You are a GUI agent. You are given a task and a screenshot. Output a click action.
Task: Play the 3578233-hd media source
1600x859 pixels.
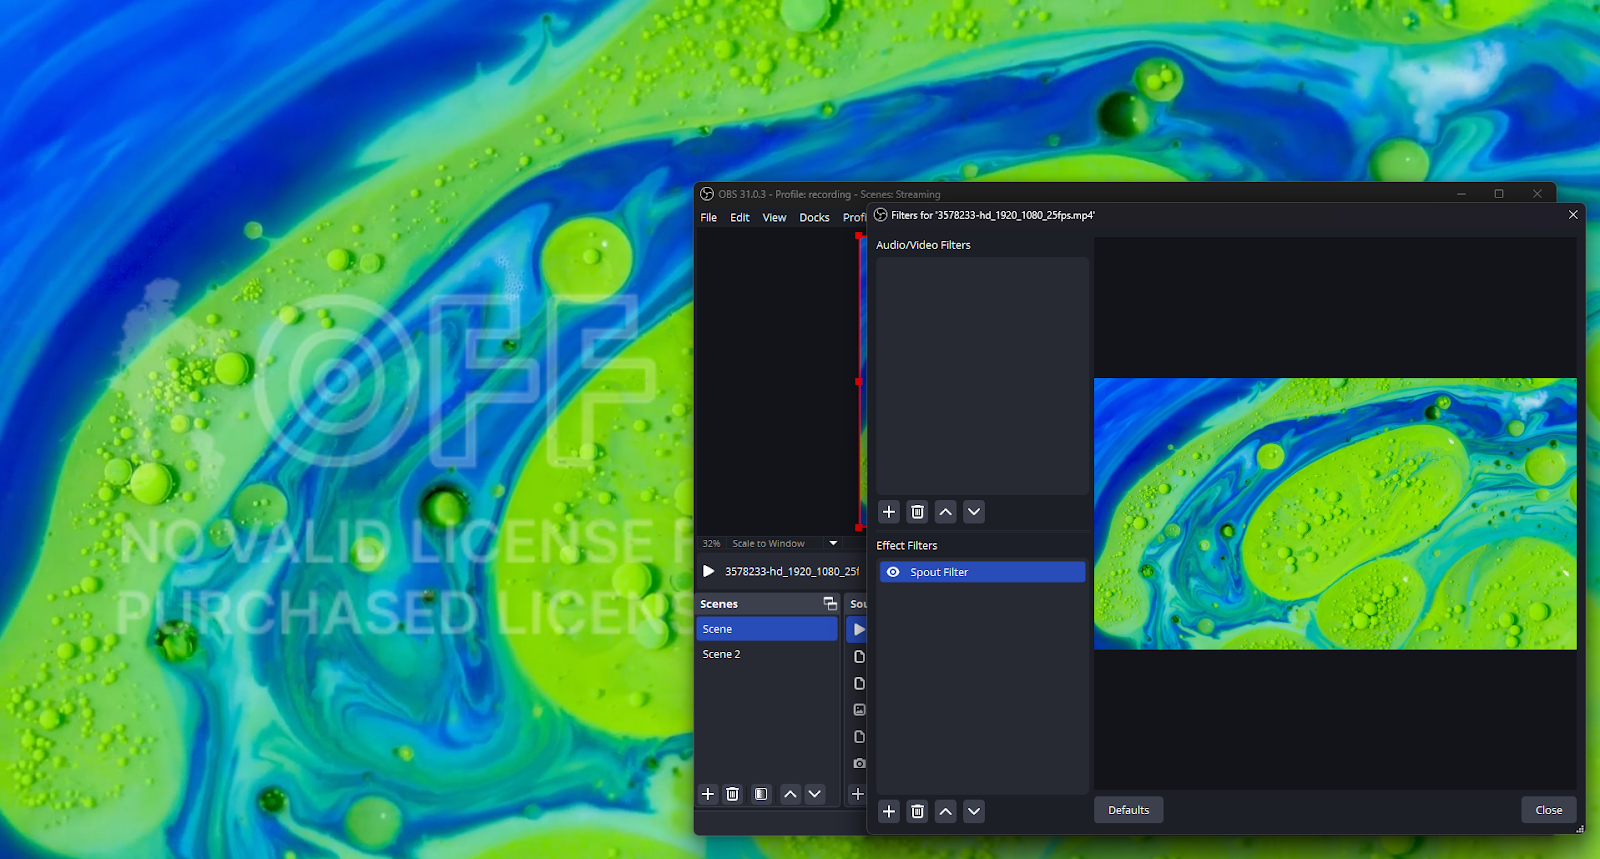click(708, 571)
